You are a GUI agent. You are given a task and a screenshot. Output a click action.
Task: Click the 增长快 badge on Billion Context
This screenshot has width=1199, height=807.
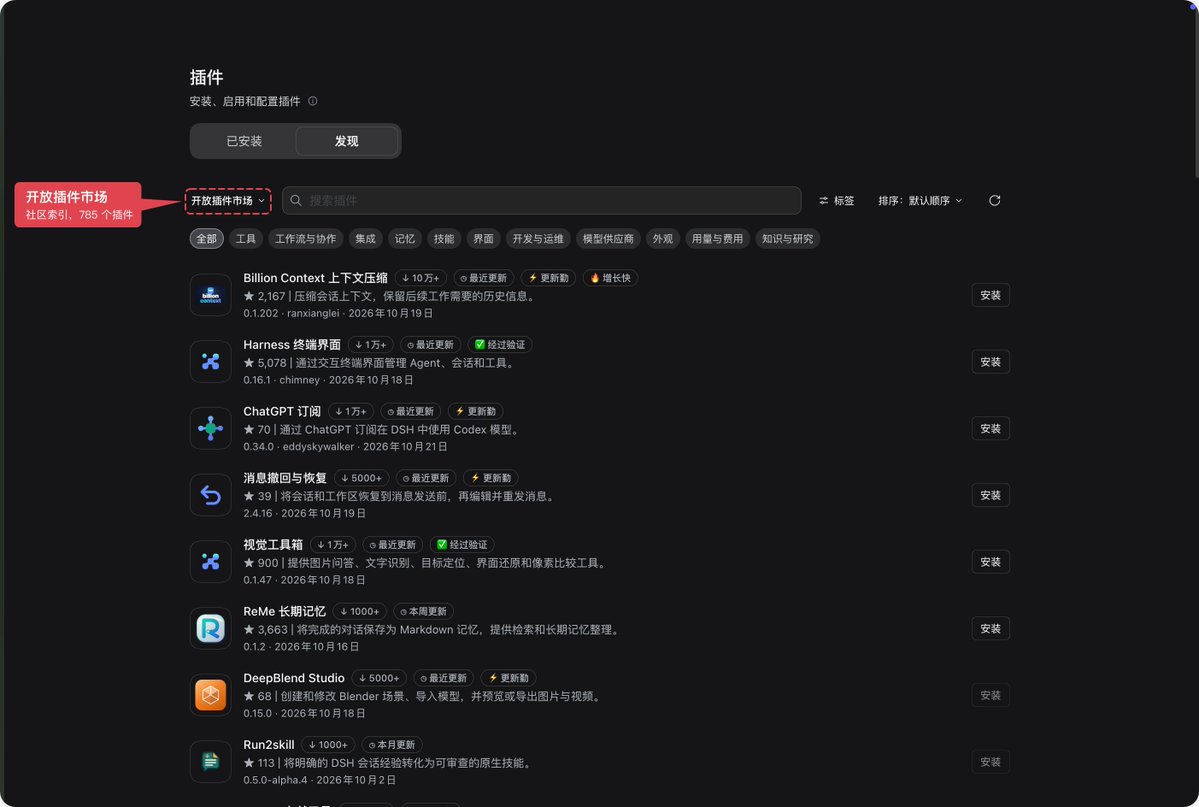610,278
